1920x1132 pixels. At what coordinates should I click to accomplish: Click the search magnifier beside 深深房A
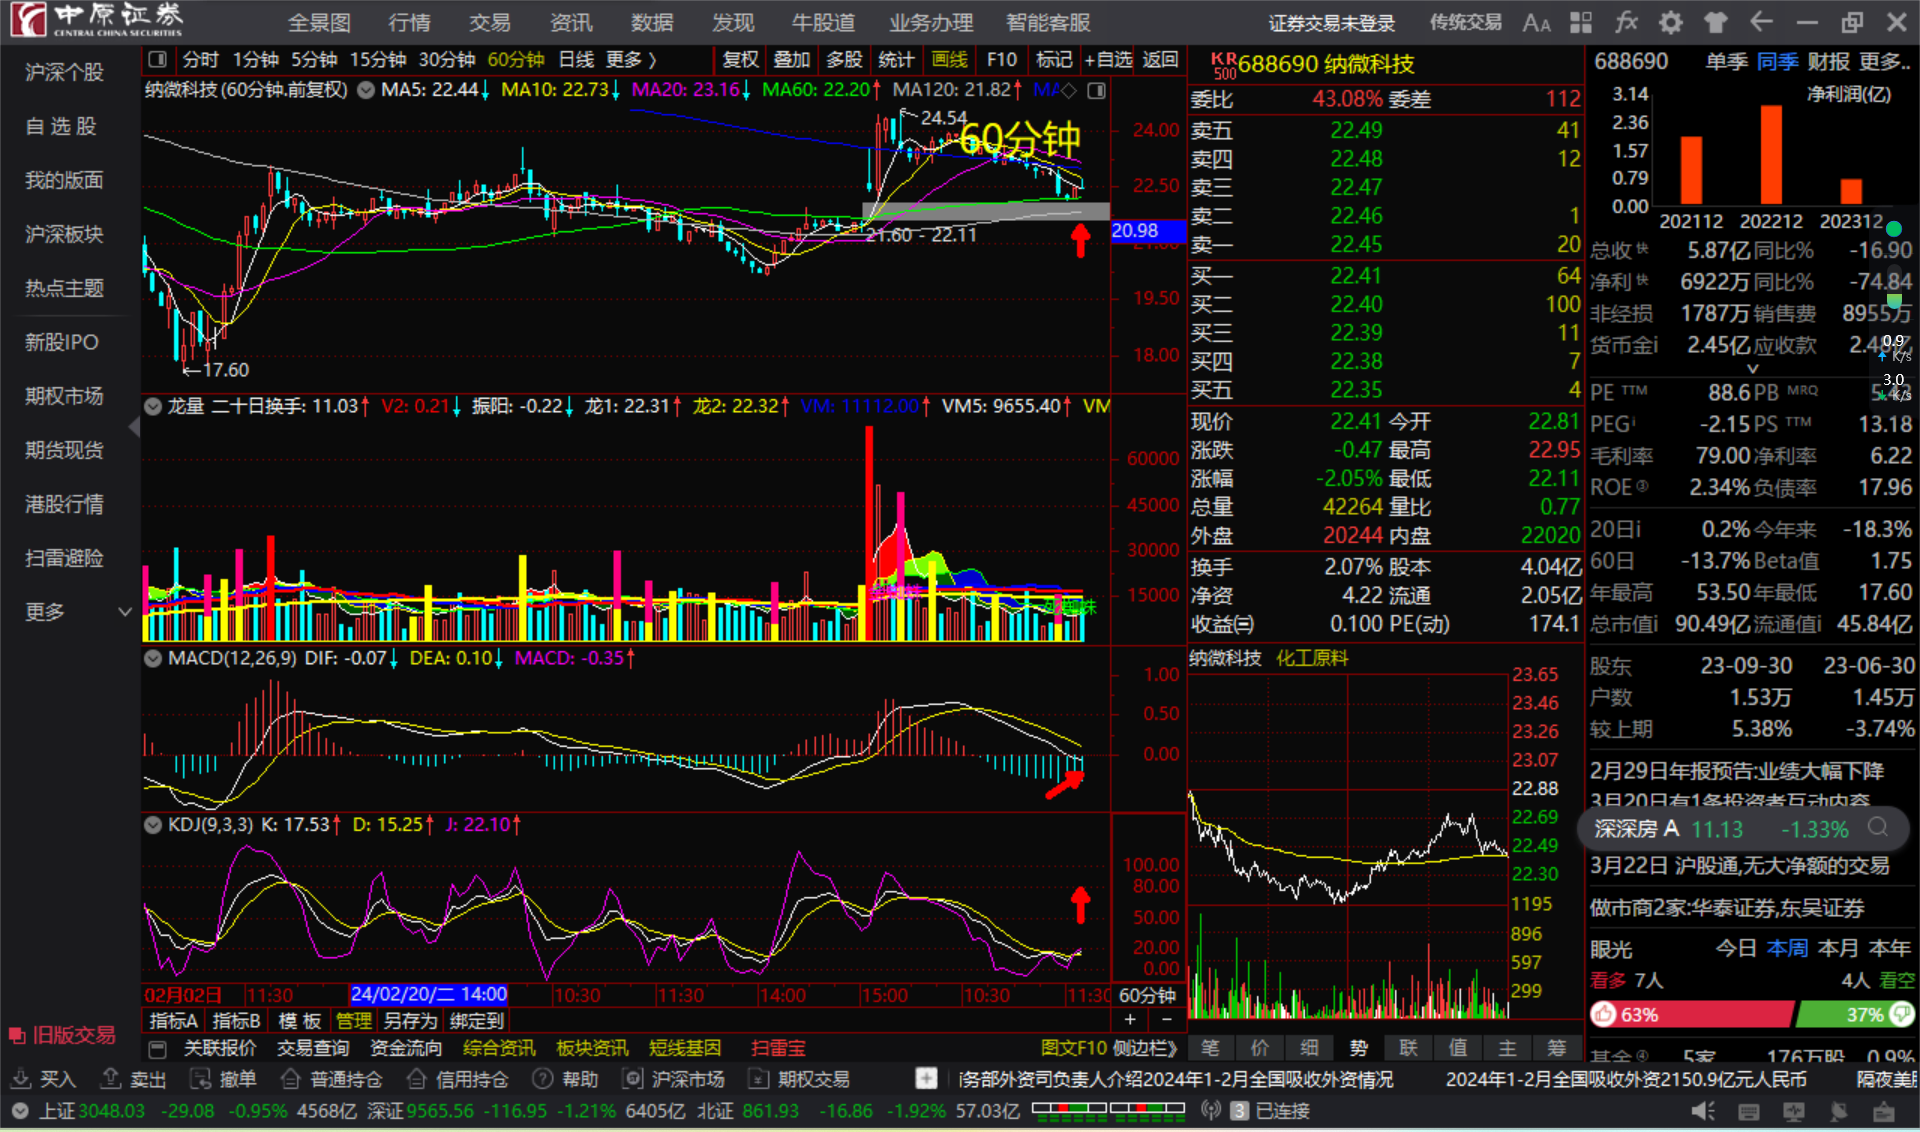tap(1878, 828)
